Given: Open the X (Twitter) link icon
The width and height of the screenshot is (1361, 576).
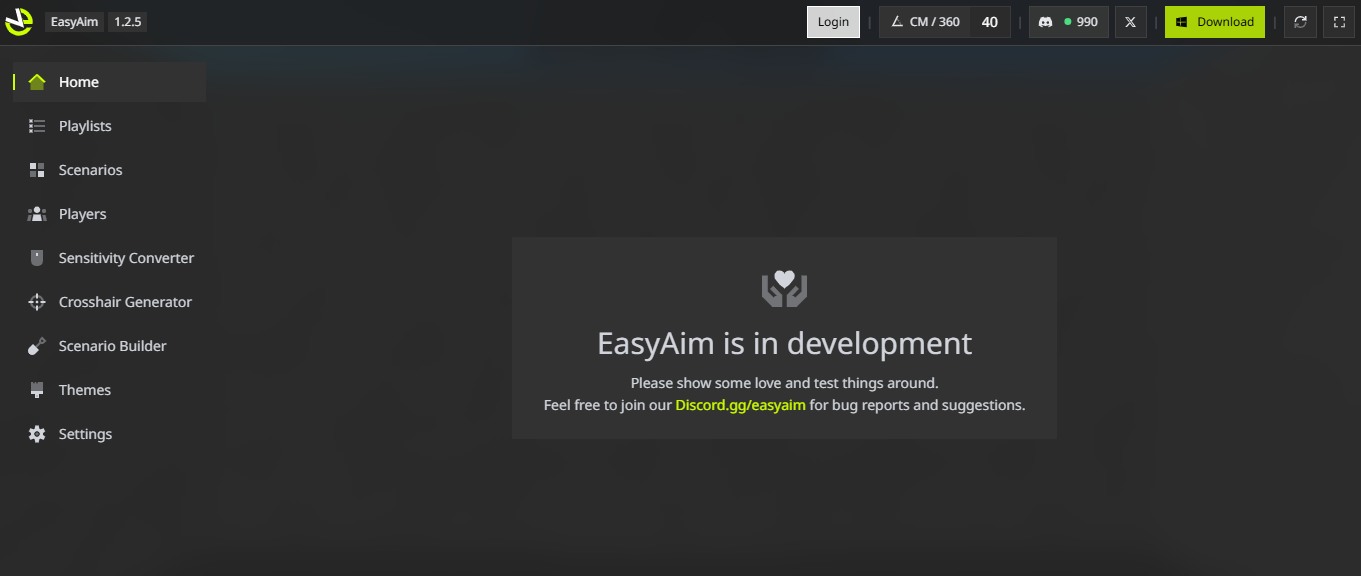Looking at the screenshot, I should (1130, 22).
